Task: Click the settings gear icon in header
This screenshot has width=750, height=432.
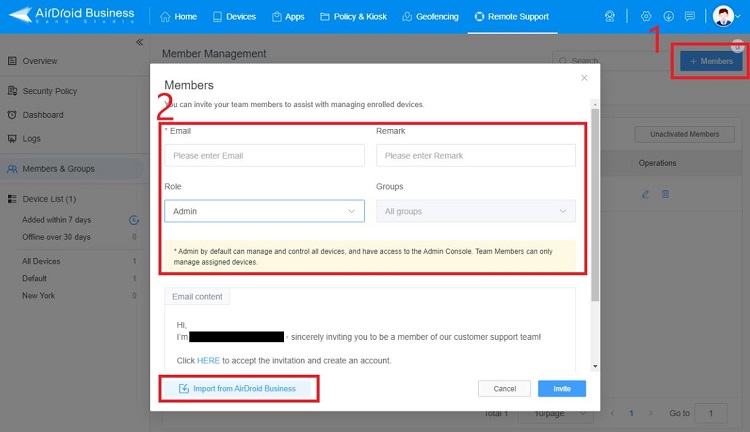Action: [646, 17]
